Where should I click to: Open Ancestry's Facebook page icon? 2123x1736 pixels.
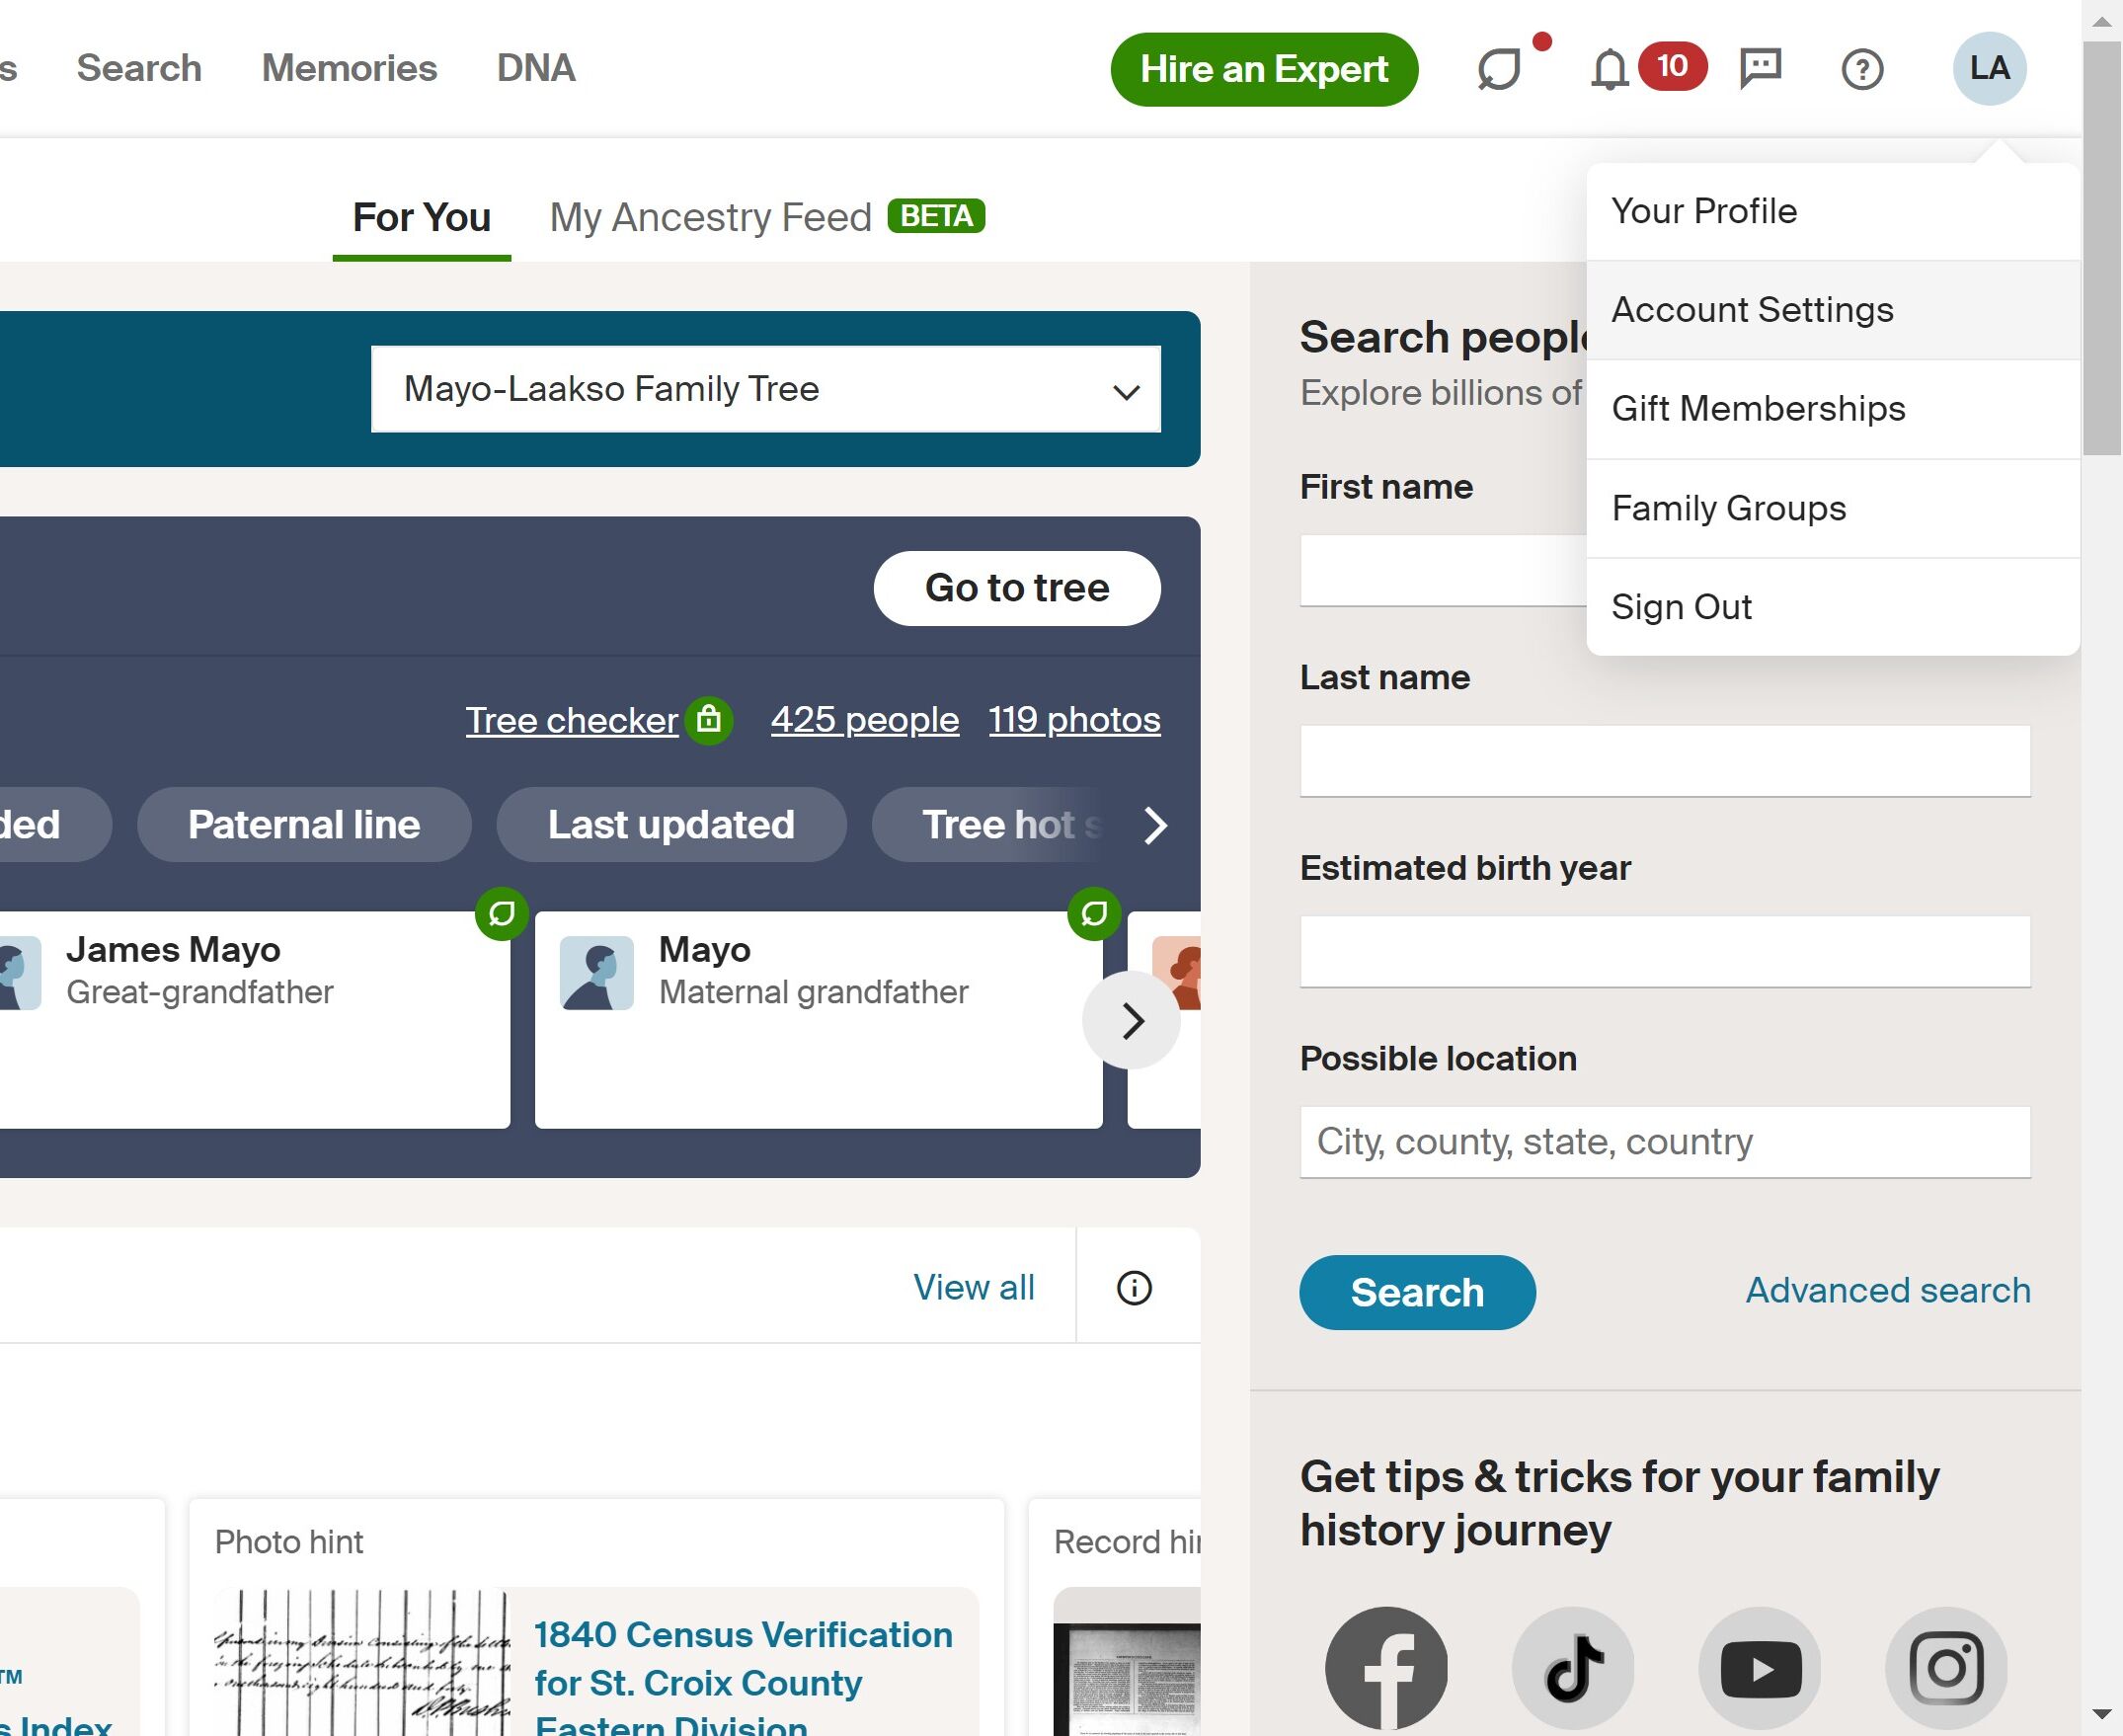pyautogui.click(x=1386, y=1664)
